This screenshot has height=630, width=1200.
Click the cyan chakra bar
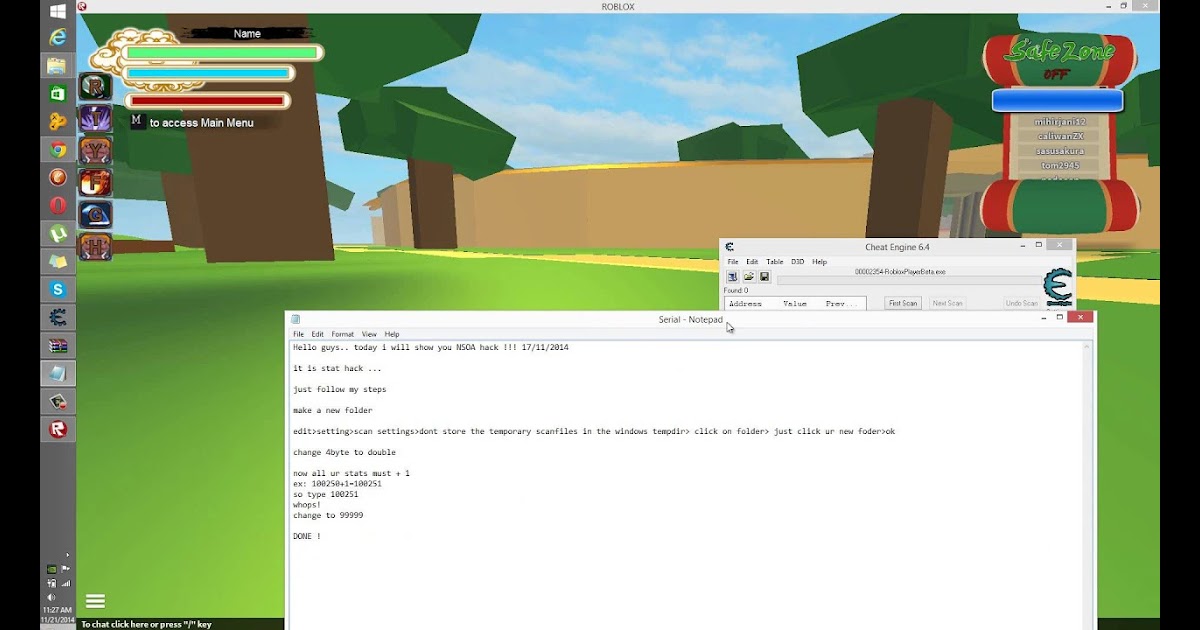[x=208, y=74]
